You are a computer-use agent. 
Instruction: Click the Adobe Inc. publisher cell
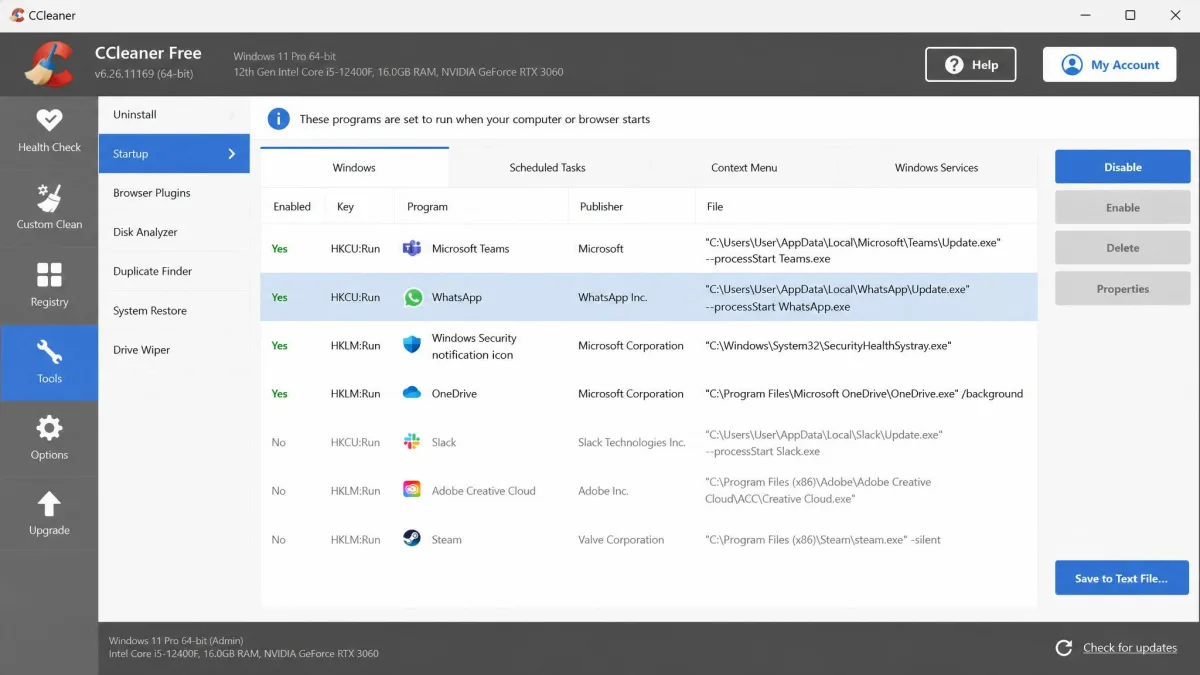pyautogui.click(x=603, y=491)
